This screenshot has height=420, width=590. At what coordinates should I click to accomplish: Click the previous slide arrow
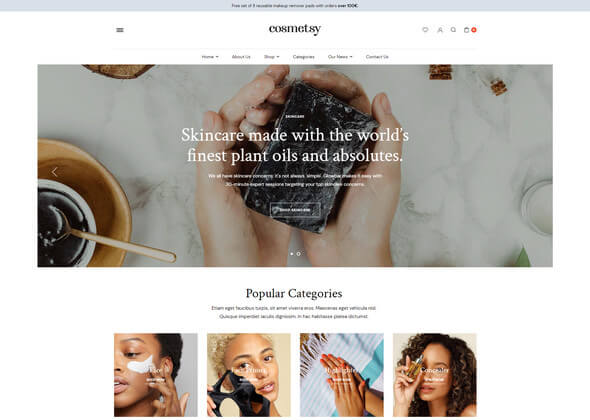[55, 172]
